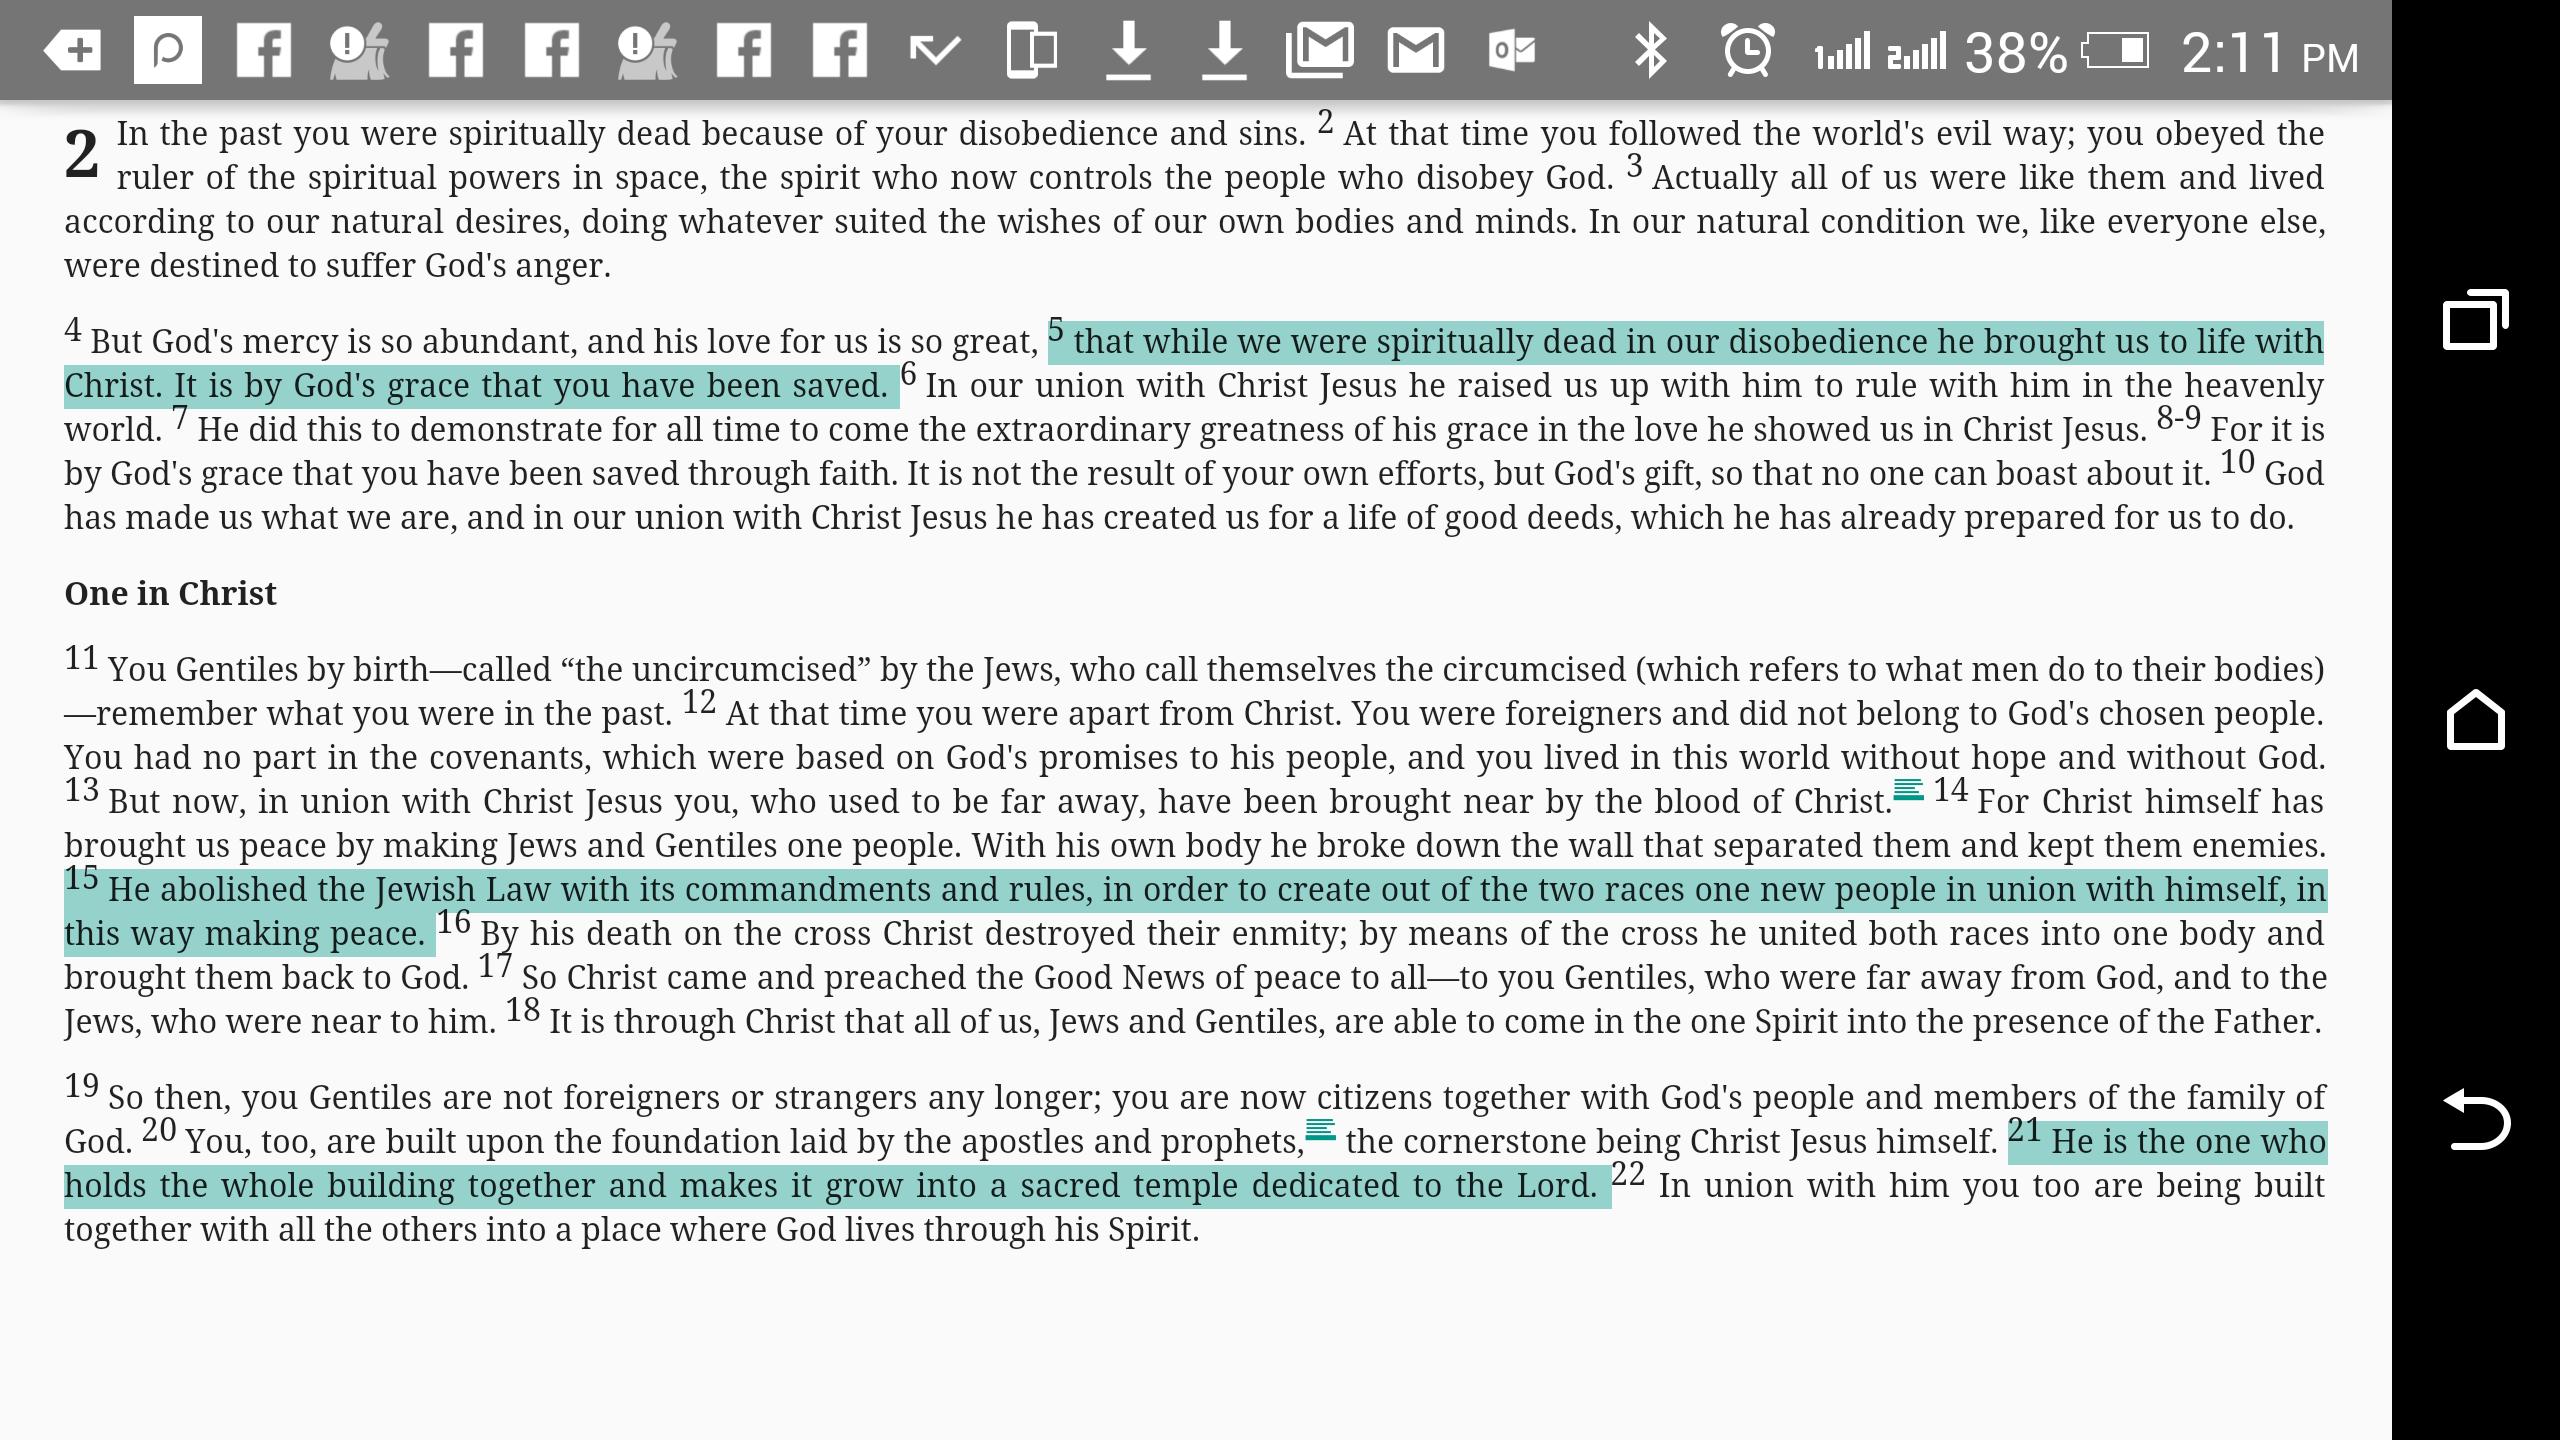Go back using the Android back button
This screenshot has height=1440, width=2560.
tap(2476, 1120)
